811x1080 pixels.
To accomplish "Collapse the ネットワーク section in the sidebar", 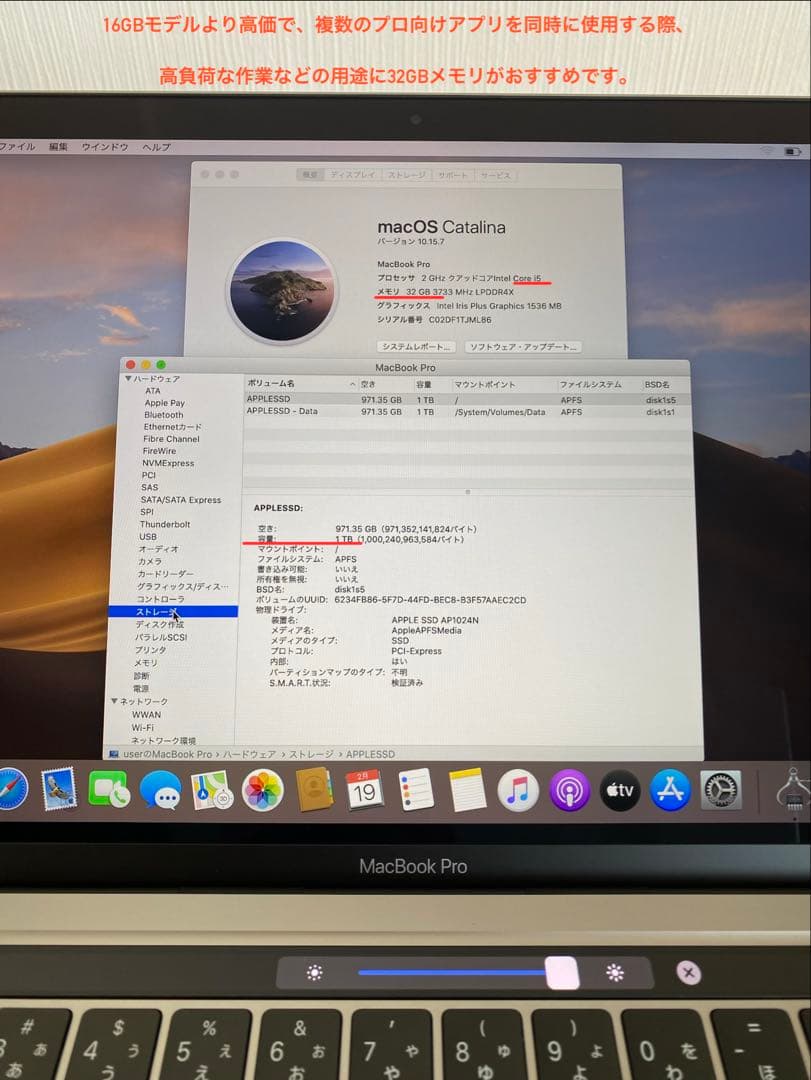I will point(118,701).
